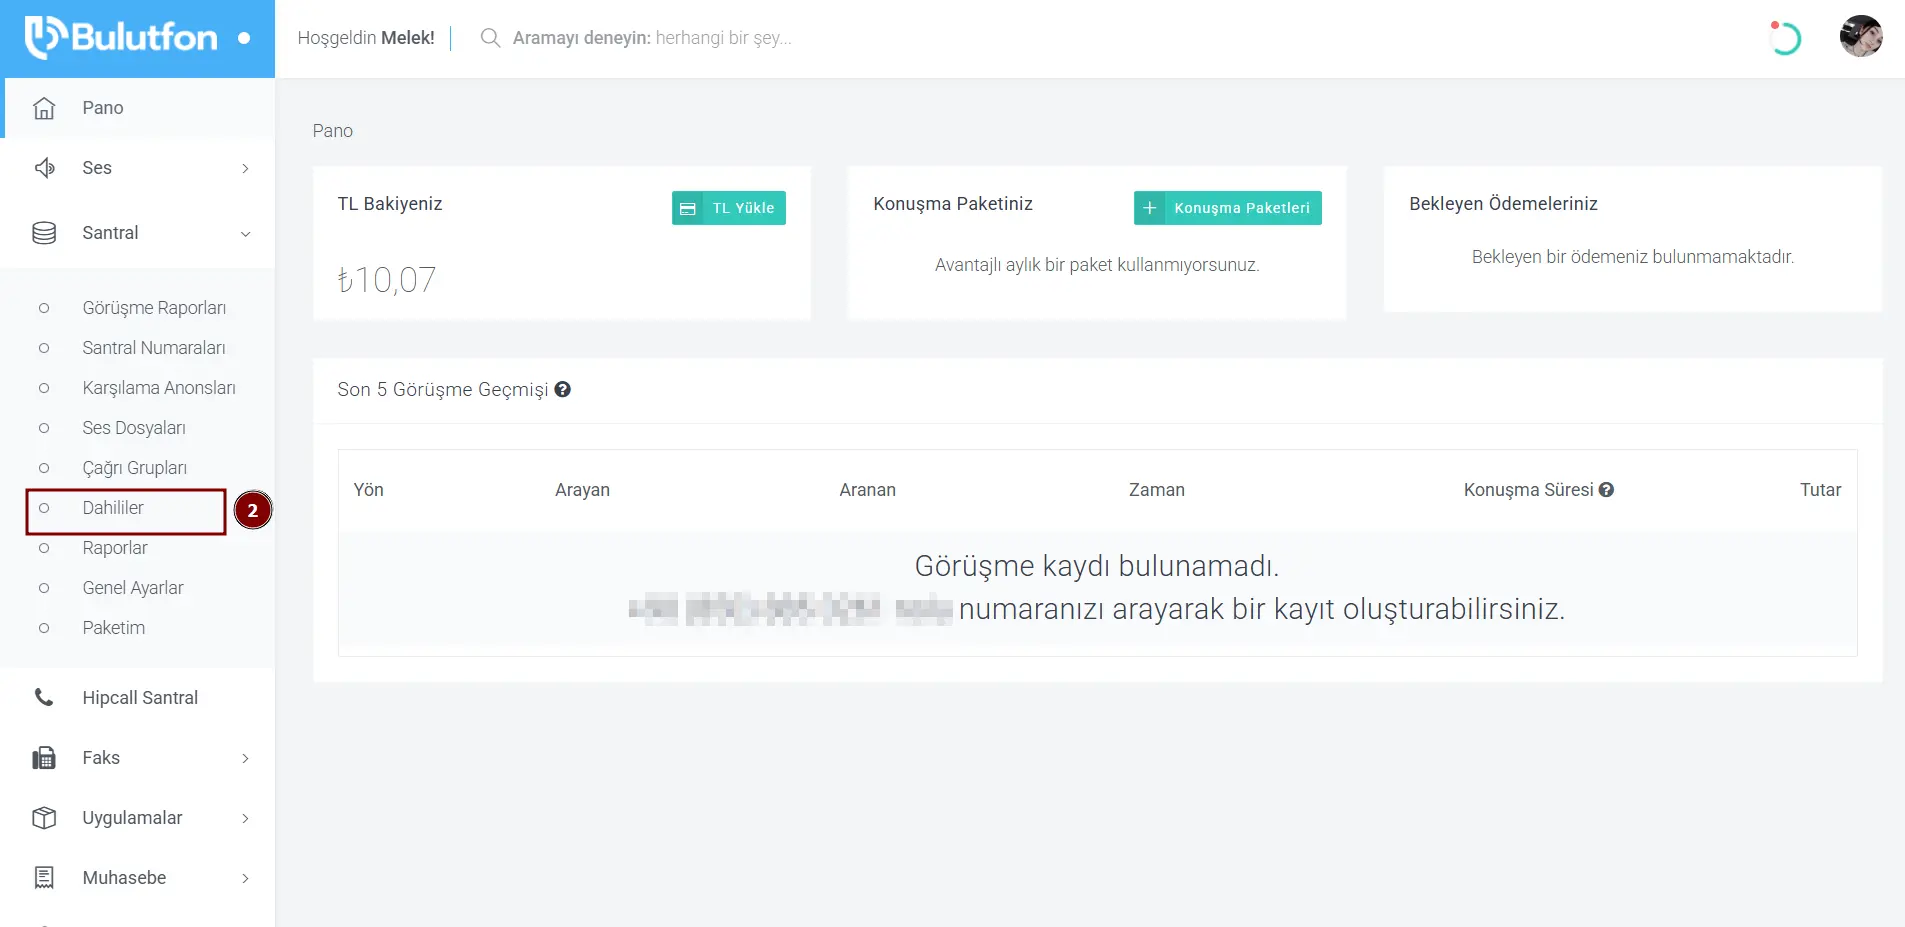The width and height of the screenshot is (1905, 927).
Task: Click the Santral sidebar label
Action: 110,233
